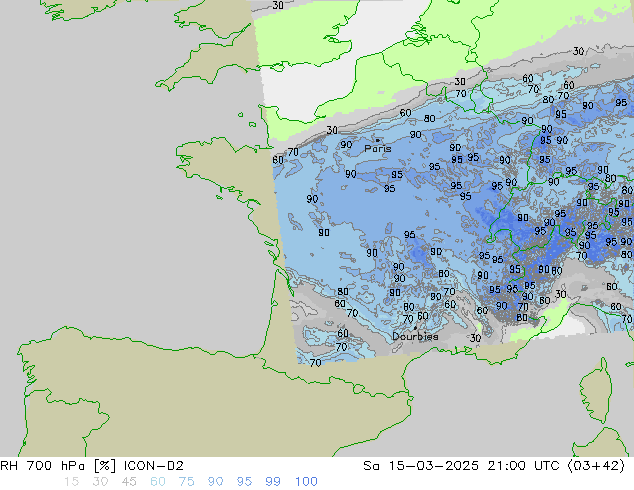The image size is (634, 490).
Task: Click the legend value 90 in the color scale
Action: point(215,482)
